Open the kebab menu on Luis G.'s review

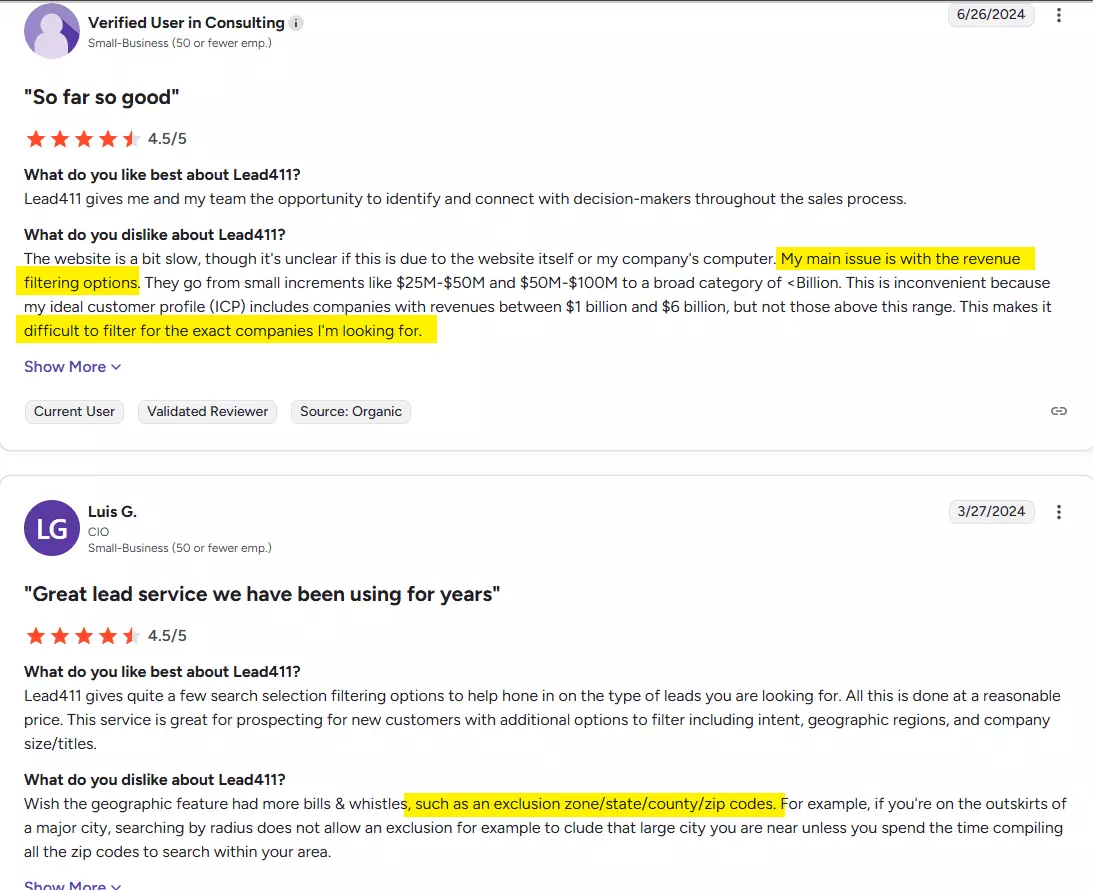[x=1059, y=512]
